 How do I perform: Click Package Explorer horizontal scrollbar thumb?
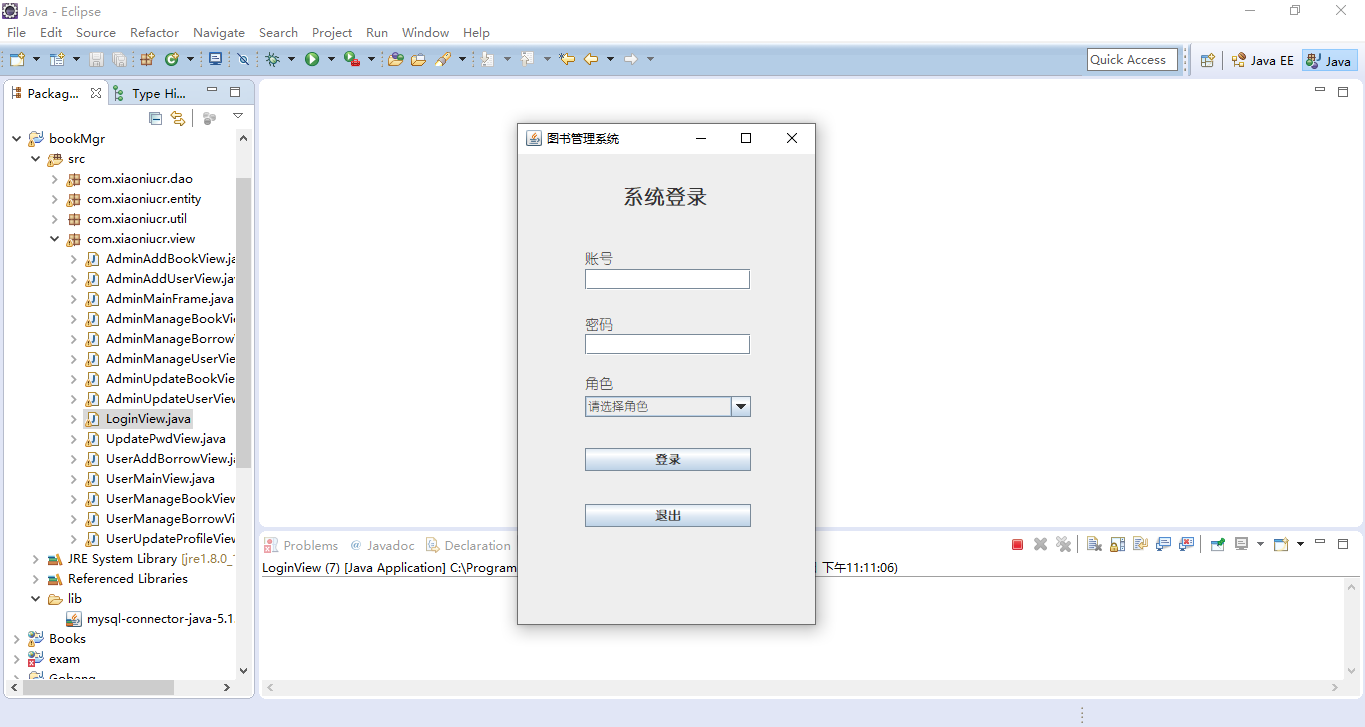(98, 688)
